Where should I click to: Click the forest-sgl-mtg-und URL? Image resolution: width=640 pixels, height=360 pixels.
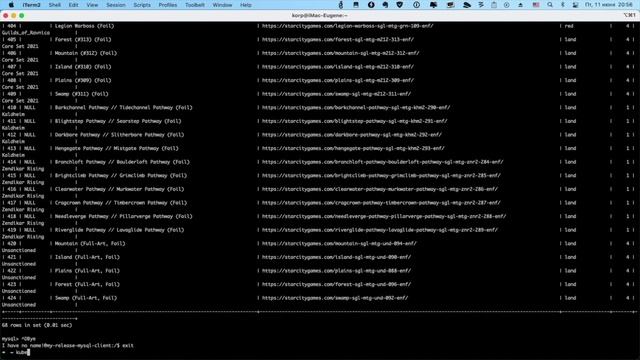(x=336, y=284)
